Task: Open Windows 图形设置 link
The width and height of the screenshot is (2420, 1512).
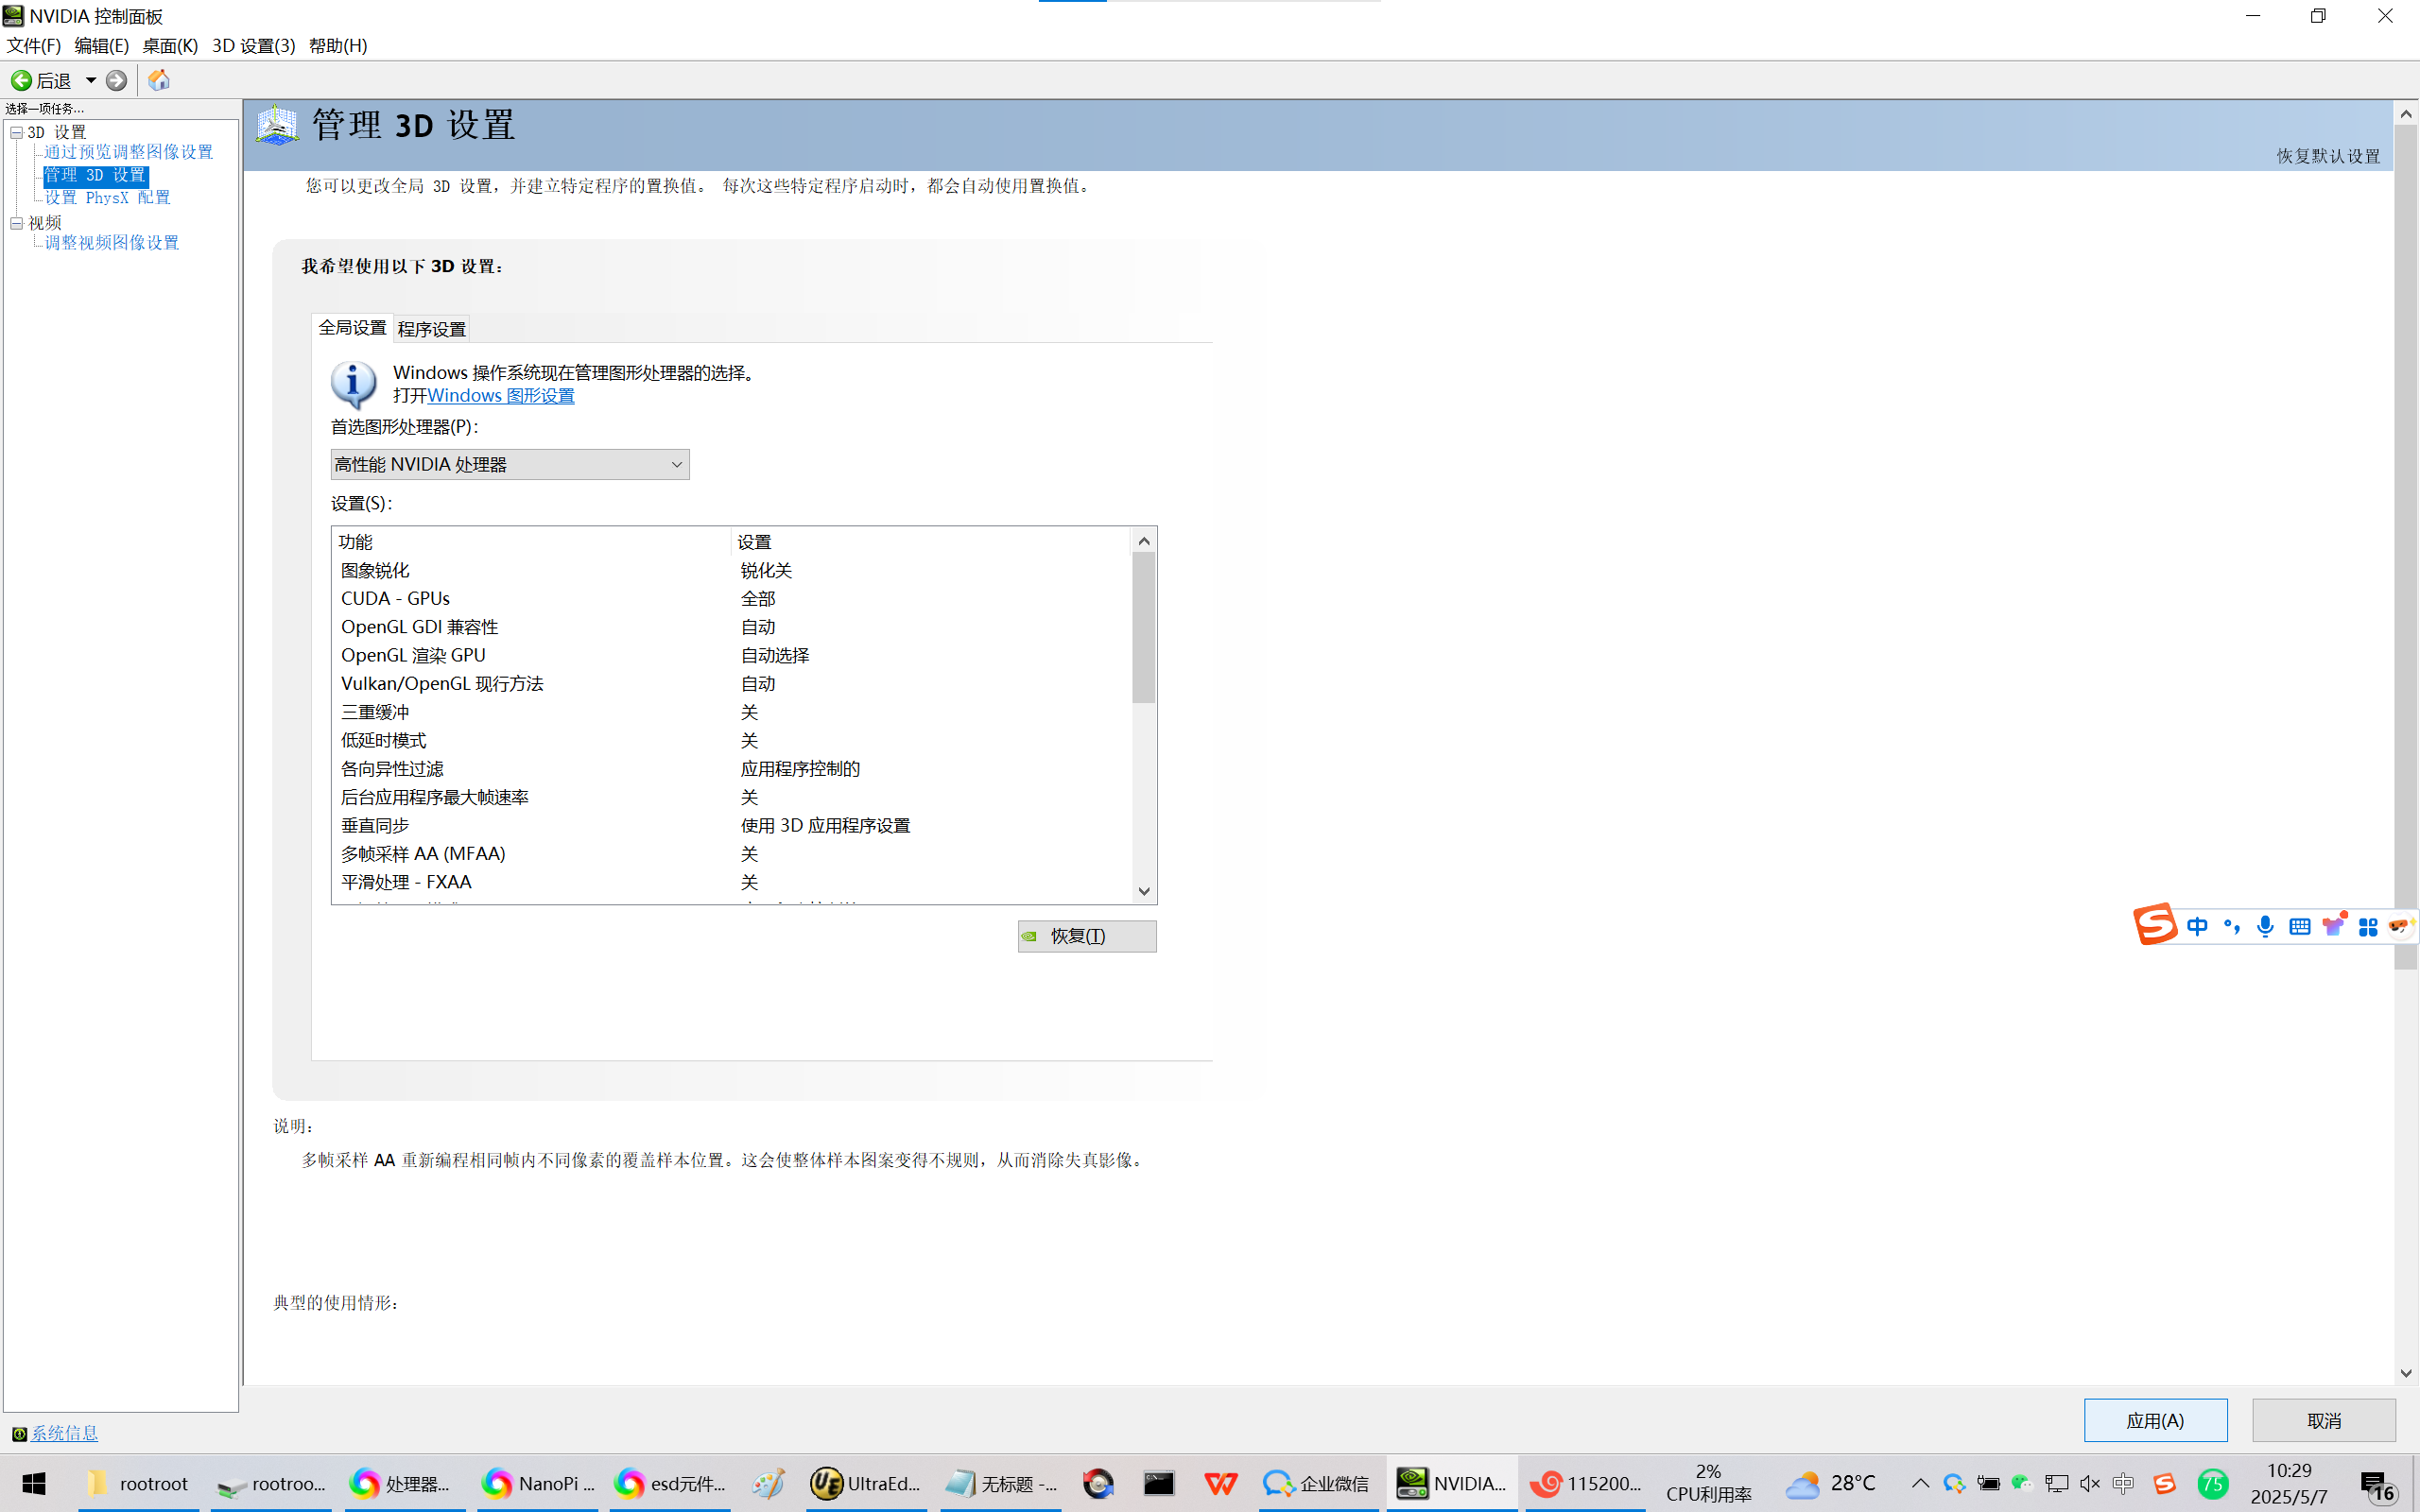Action: click(500, 395)
